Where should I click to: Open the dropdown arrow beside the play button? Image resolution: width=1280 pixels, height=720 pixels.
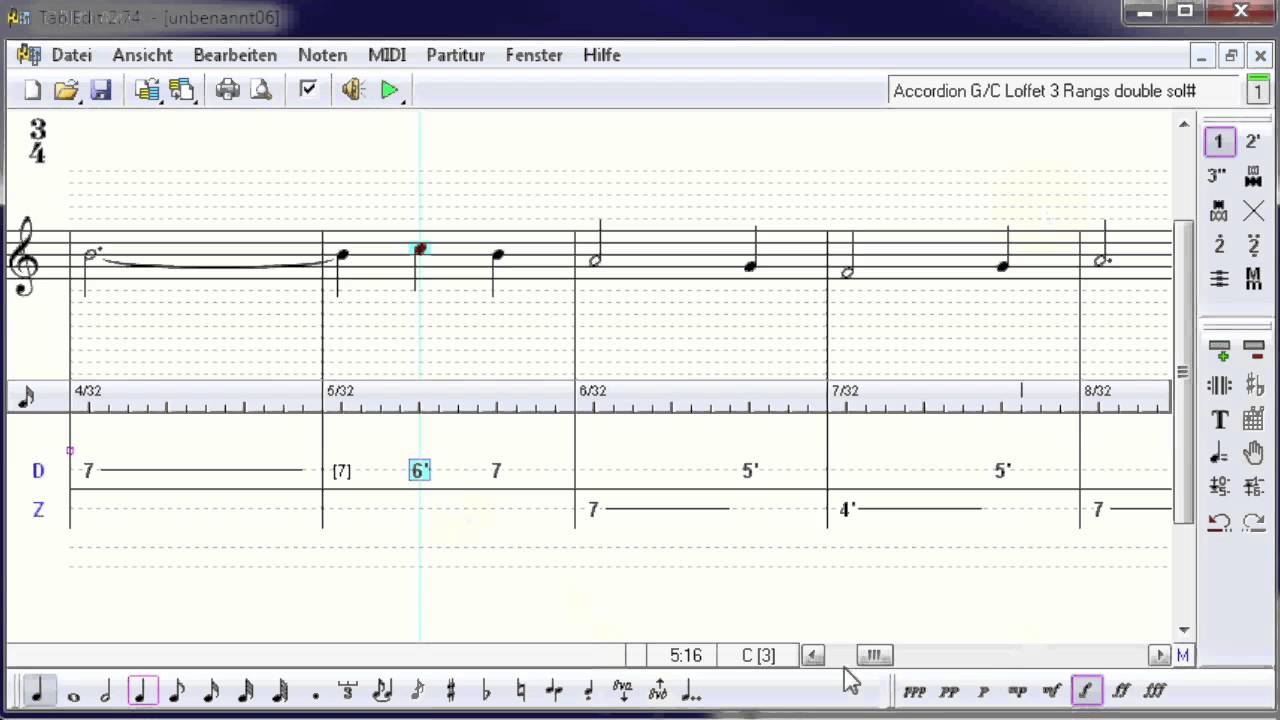[x=403, y=99]
